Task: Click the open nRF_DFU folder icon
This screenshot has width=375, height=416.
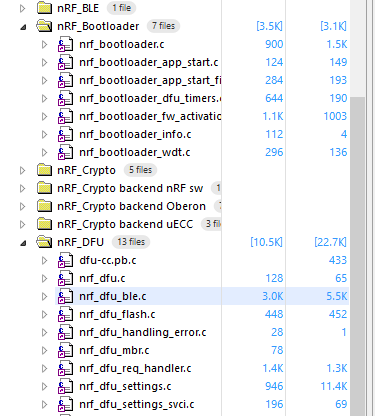Action: tap(44, 242)
